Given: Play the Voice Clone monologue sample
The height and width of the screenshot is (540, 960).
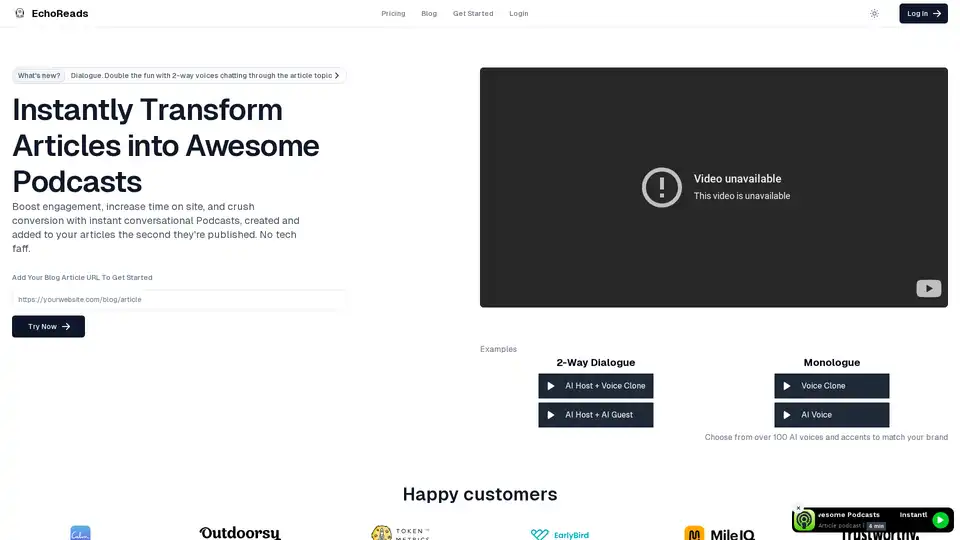Looking at the screenshot, I should pos(831,386).
